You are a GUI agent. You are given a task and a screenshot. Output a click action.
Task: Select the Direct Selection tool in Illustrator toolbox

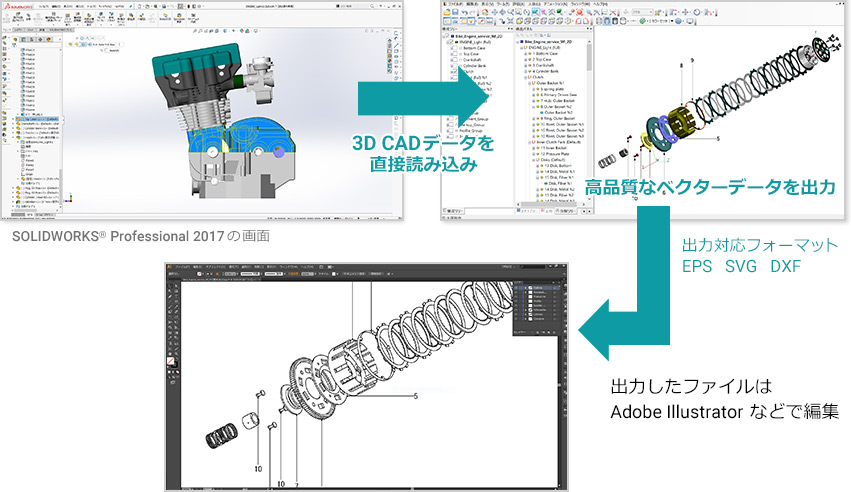coord(176,285)
